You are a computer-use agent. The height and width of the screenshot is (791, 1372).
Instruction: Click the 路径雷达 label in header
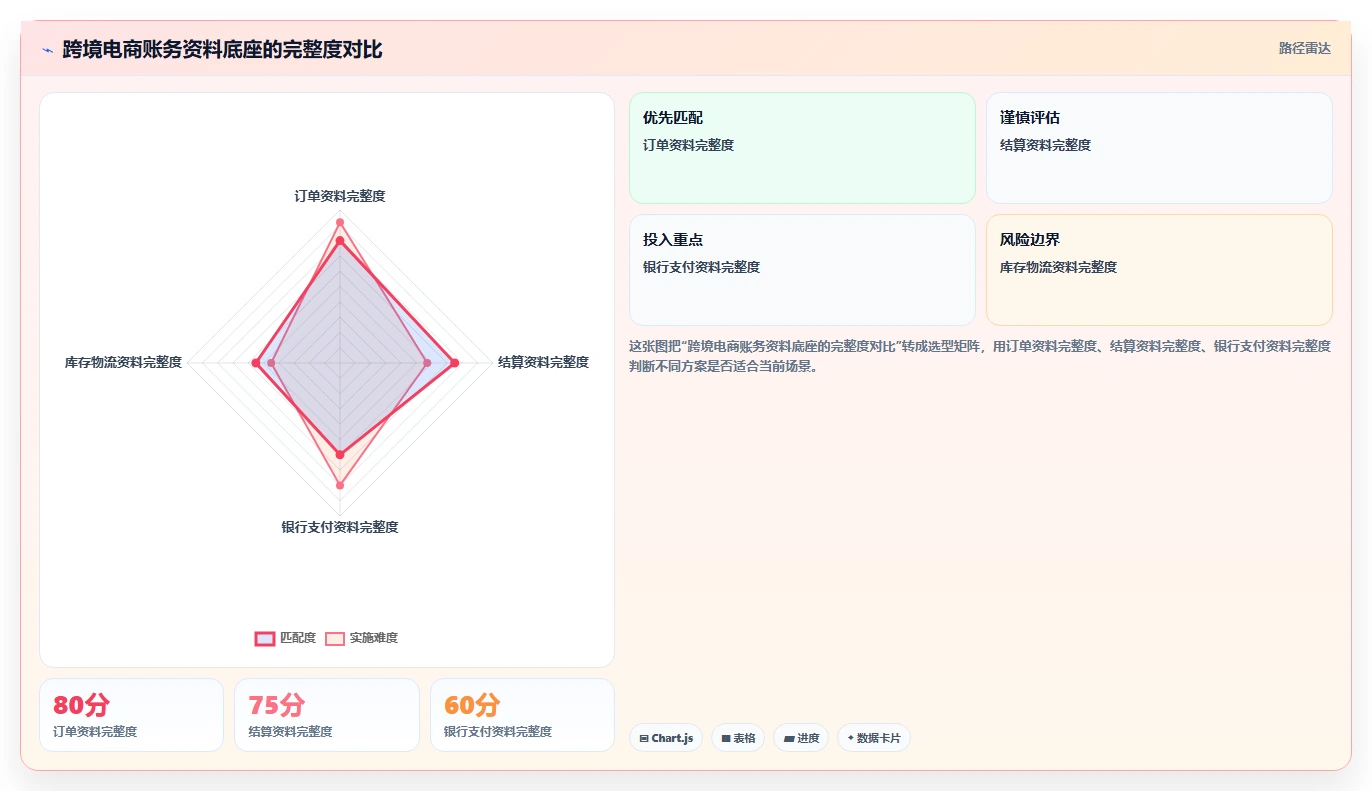coord(1305,48)
